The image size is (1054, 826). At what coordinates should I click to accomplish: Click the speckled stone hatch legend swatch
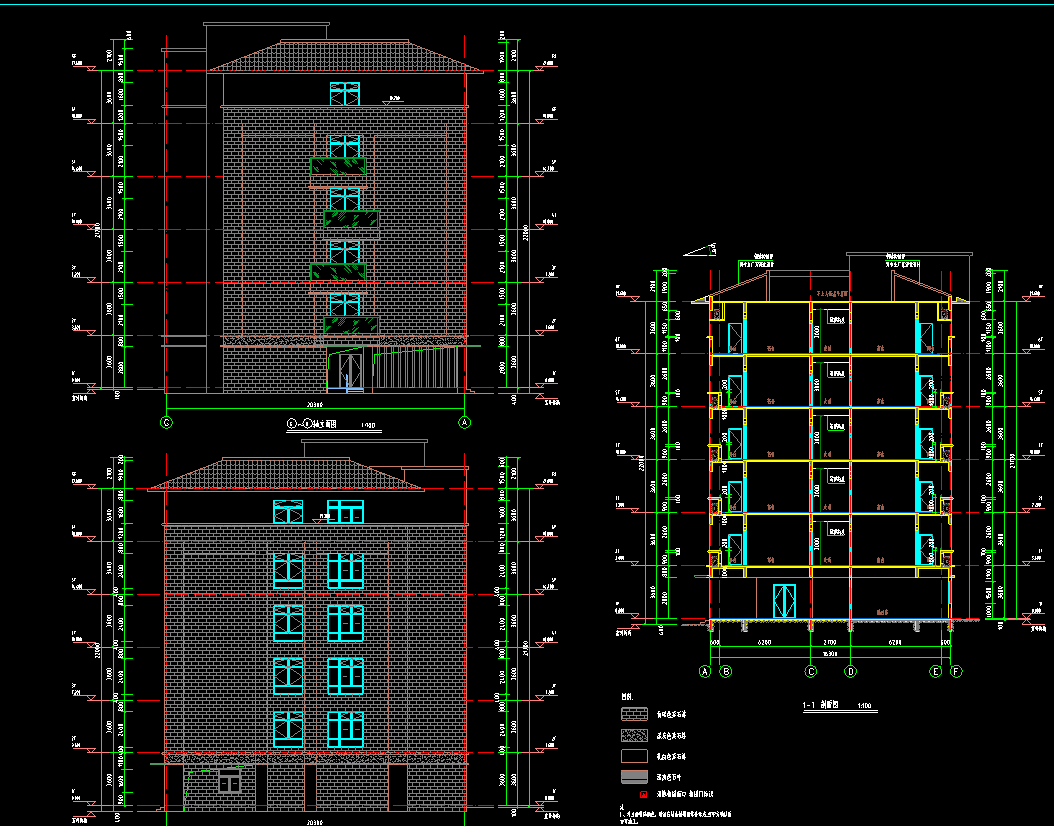click(x=635, y=735)
